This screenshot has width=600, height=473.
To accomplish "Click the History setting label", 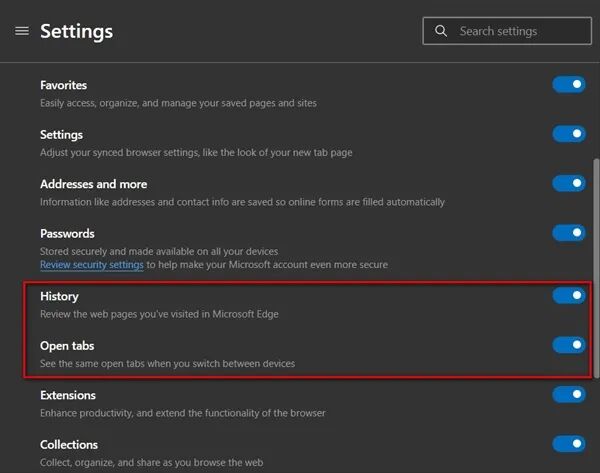I will click(59, 296).
